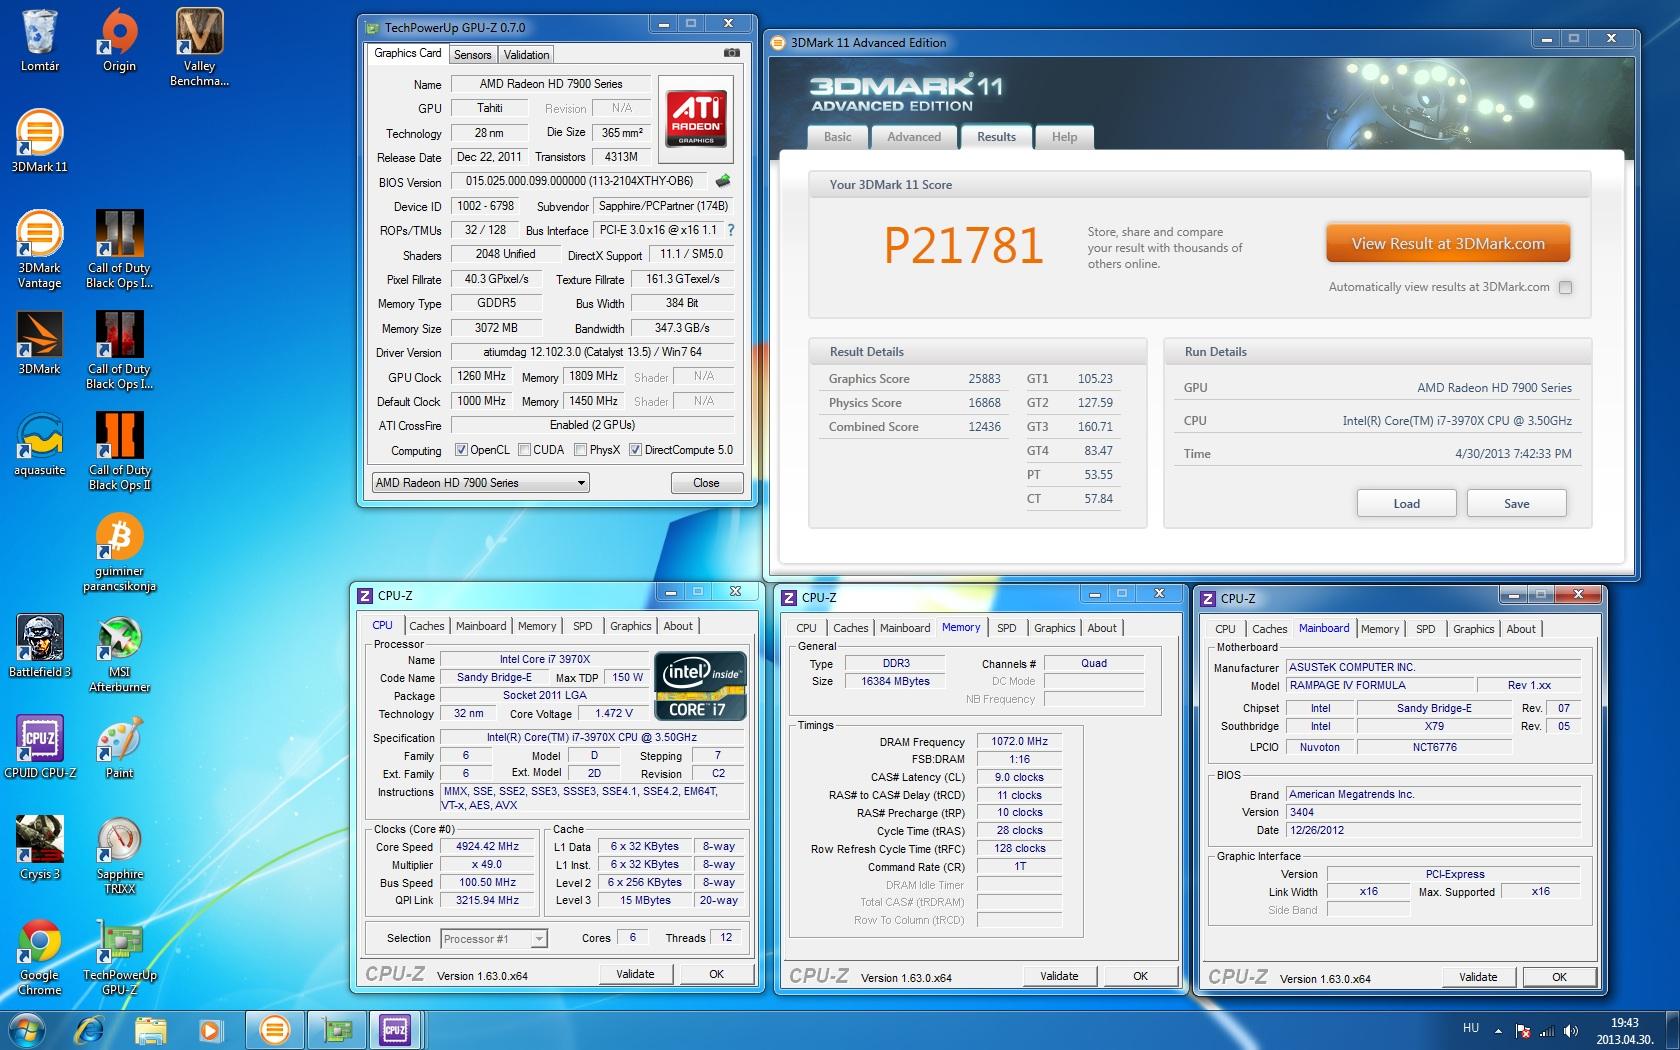Select the guiminer parancsikonja shortcut
This screenshot has width=1680, height=1050.
119,553
